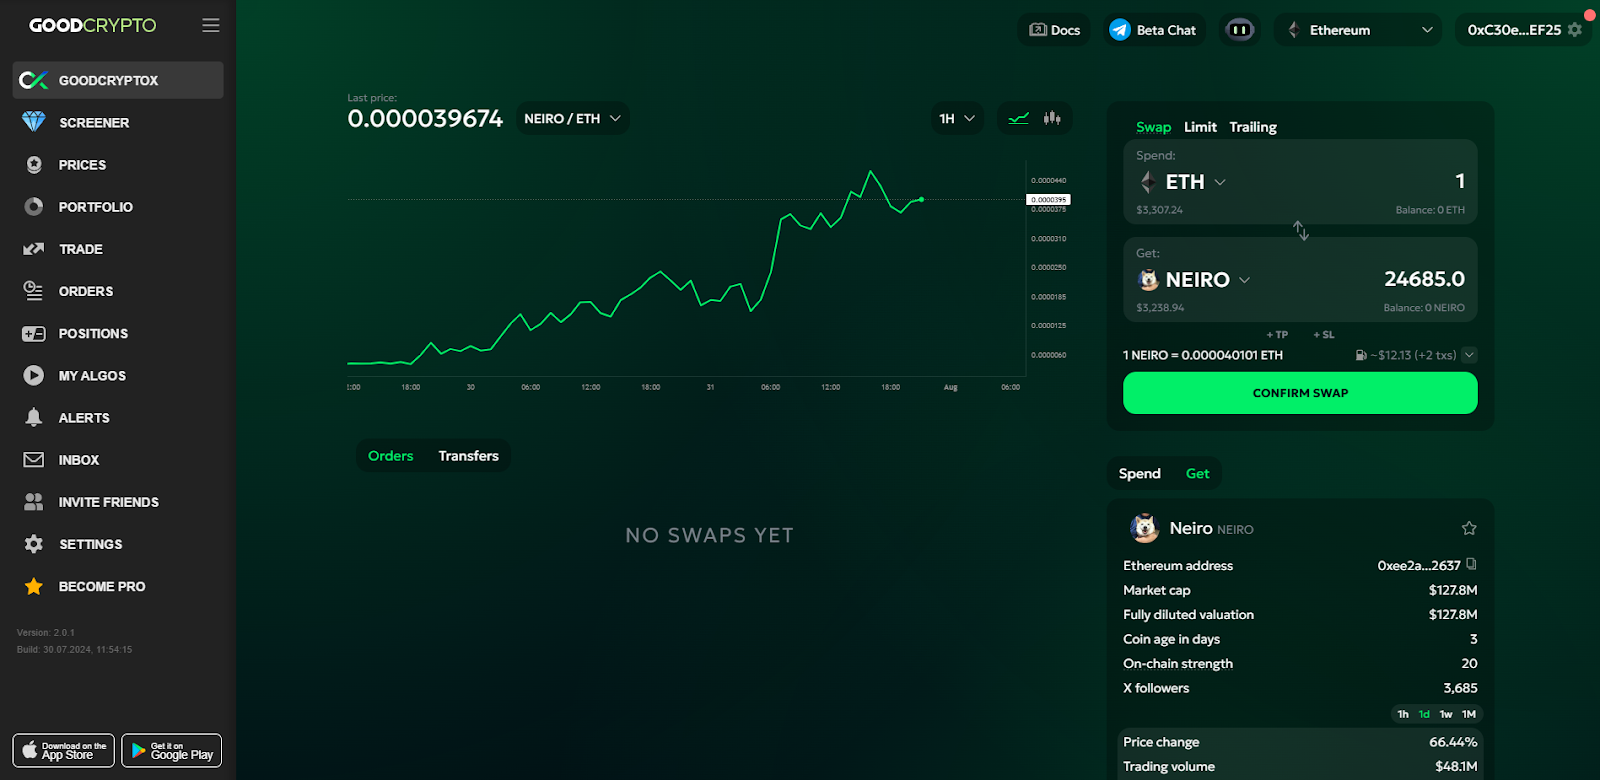Expand the NEIRO / ETH pair selector
The image size is (1600, 780).
click(x=572, y=118)
